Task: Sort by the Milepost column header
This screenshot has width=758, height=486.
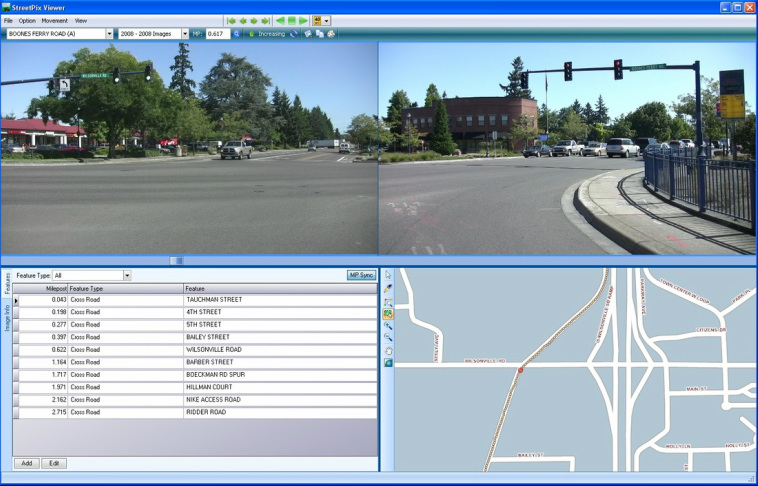Action: point(40,289)
